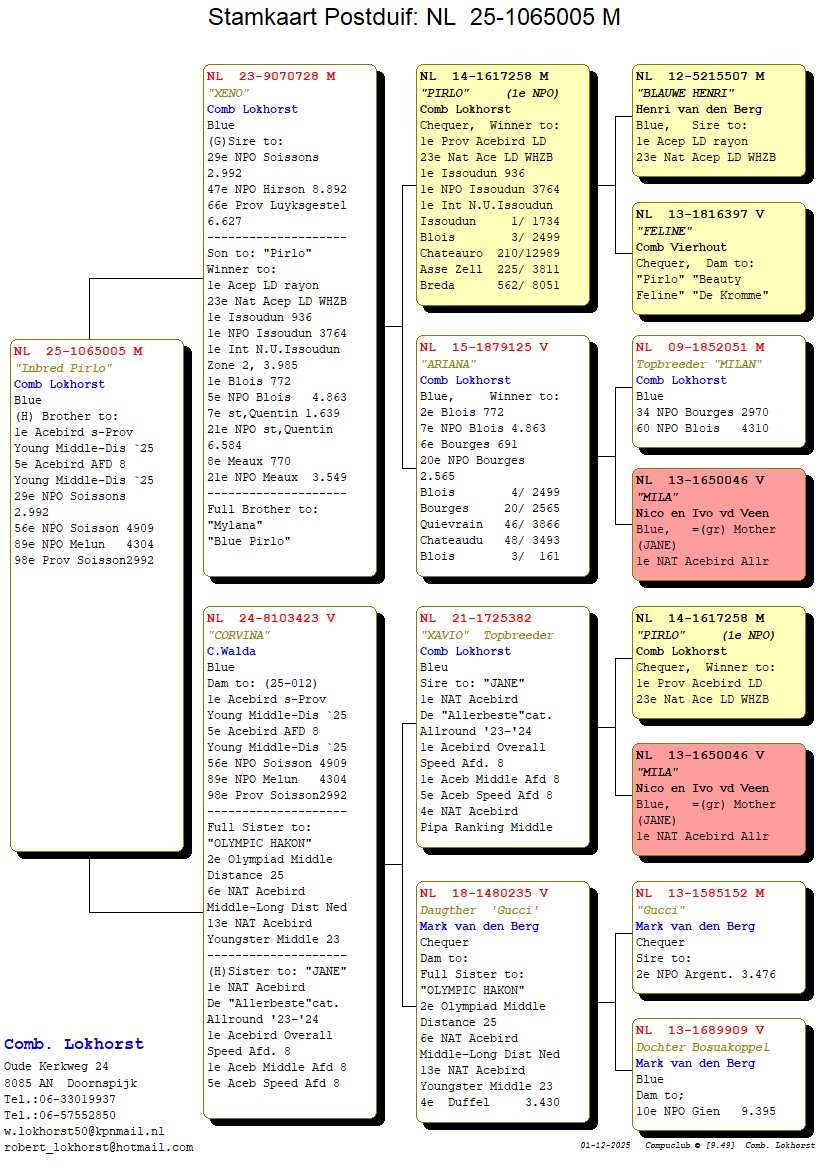Select the "XAVIO" Topbreeder name
The height and width of the screenshot is (1172, 816).
tap(486, 635)
